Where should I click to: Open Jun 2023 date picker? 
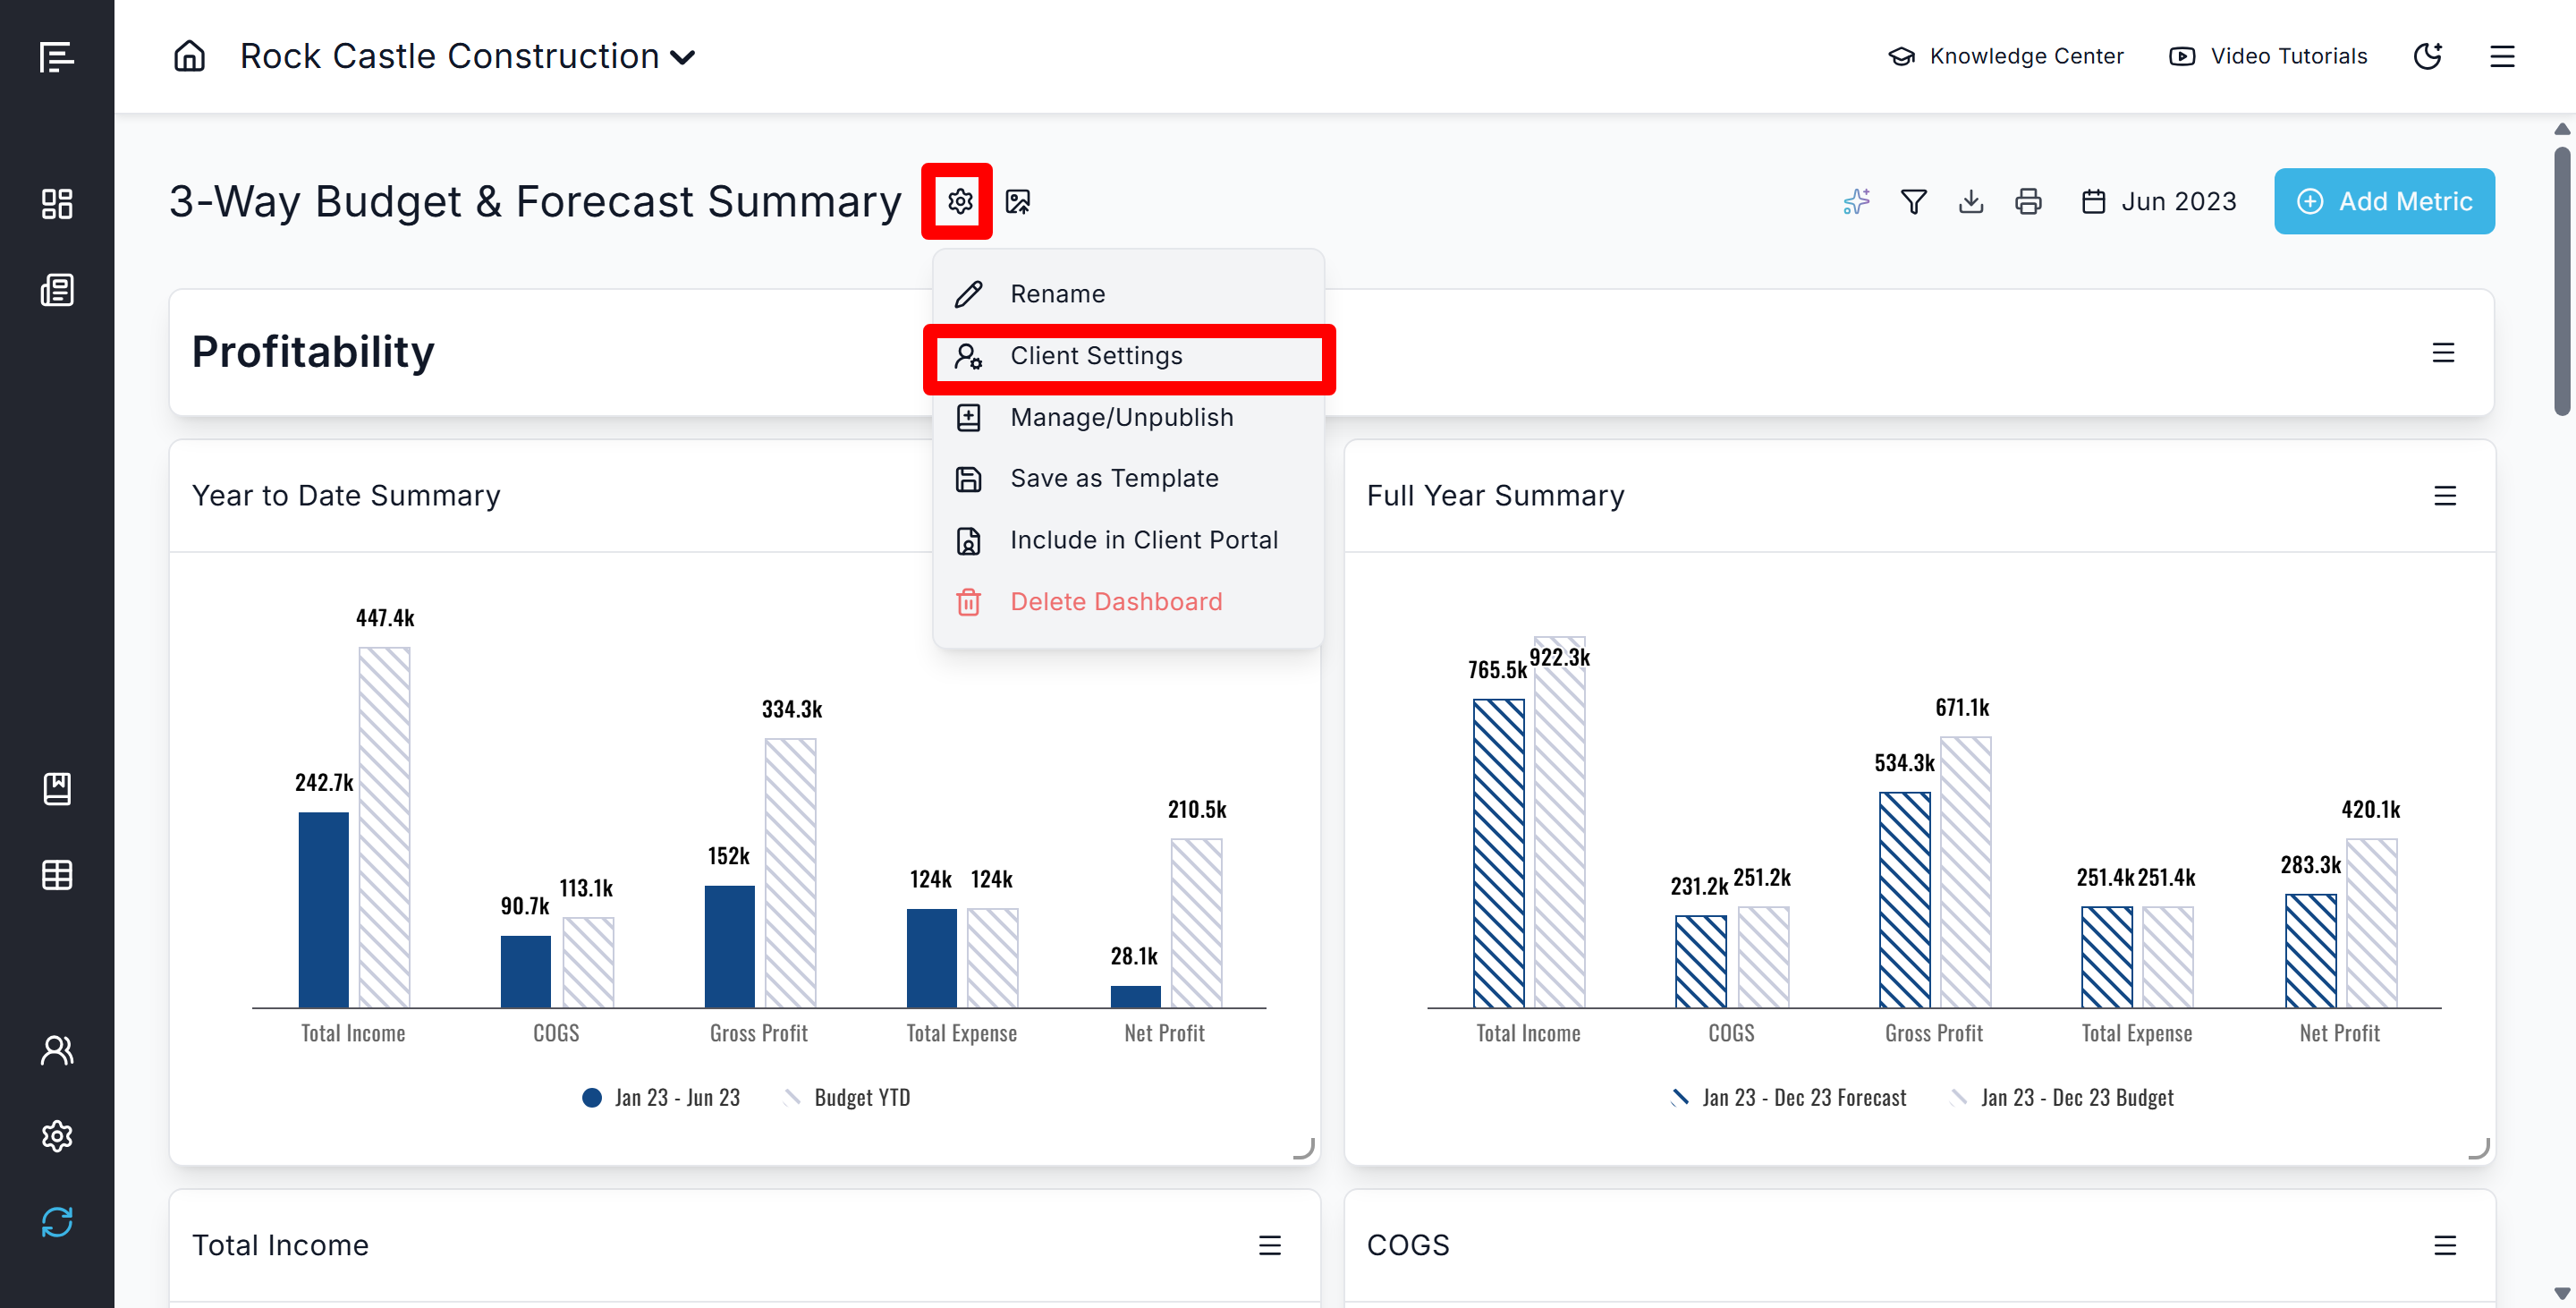pyautogui.click(x=2158, y=201)
